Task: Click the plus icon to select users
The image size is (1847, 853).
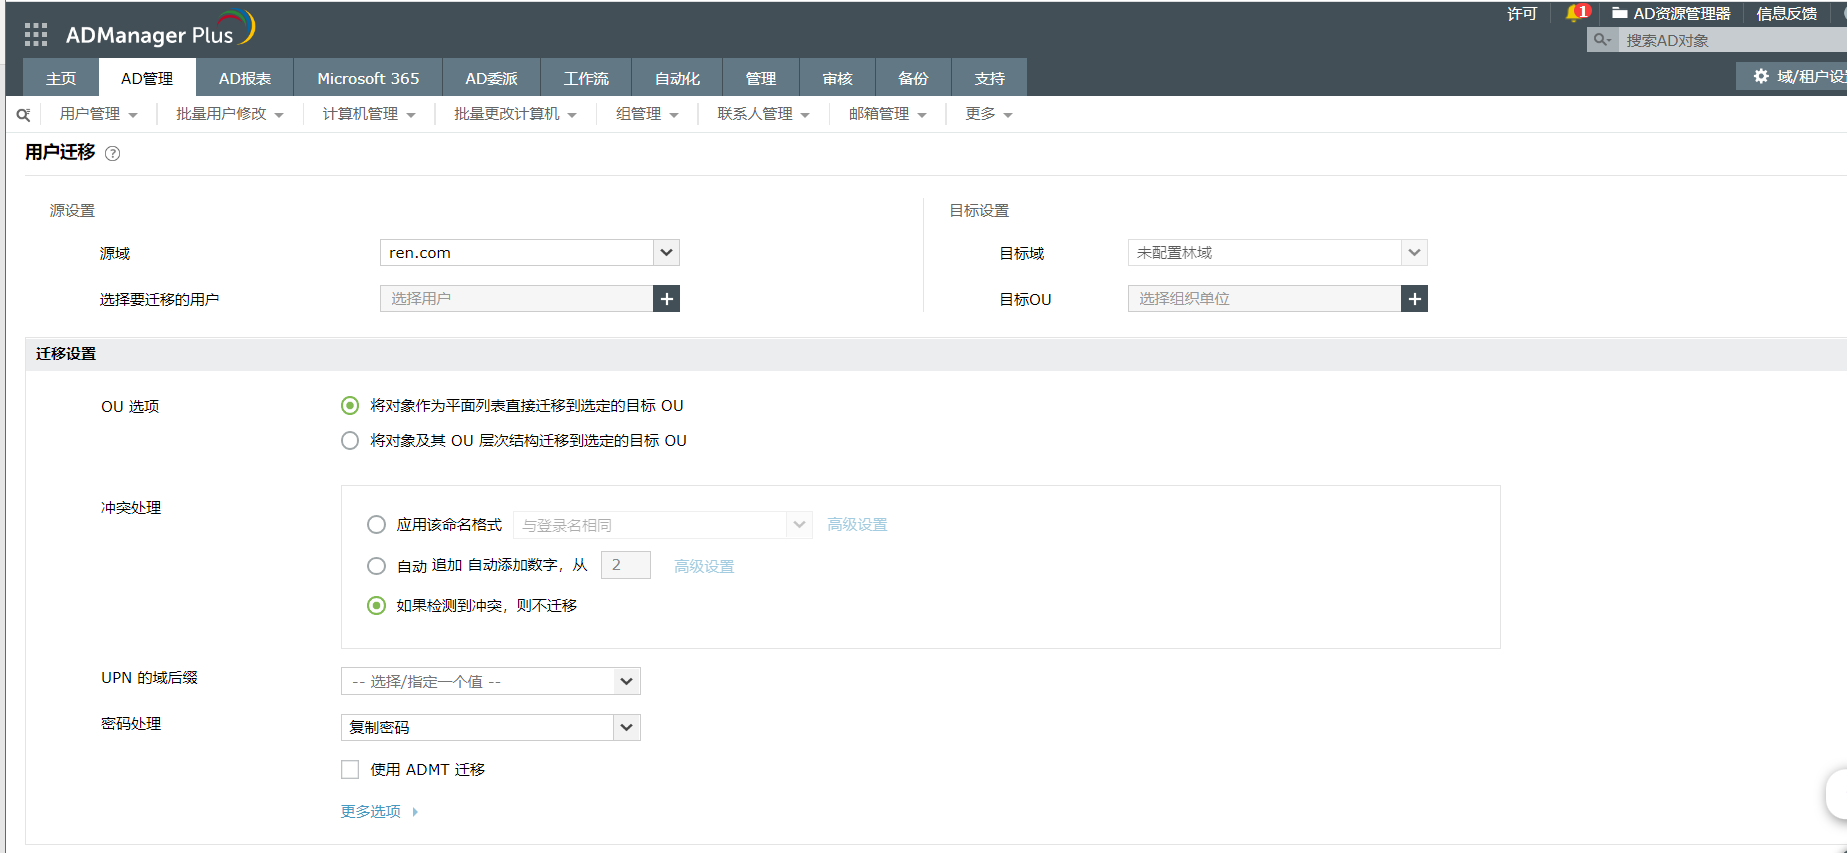Action: click(666, 299)
